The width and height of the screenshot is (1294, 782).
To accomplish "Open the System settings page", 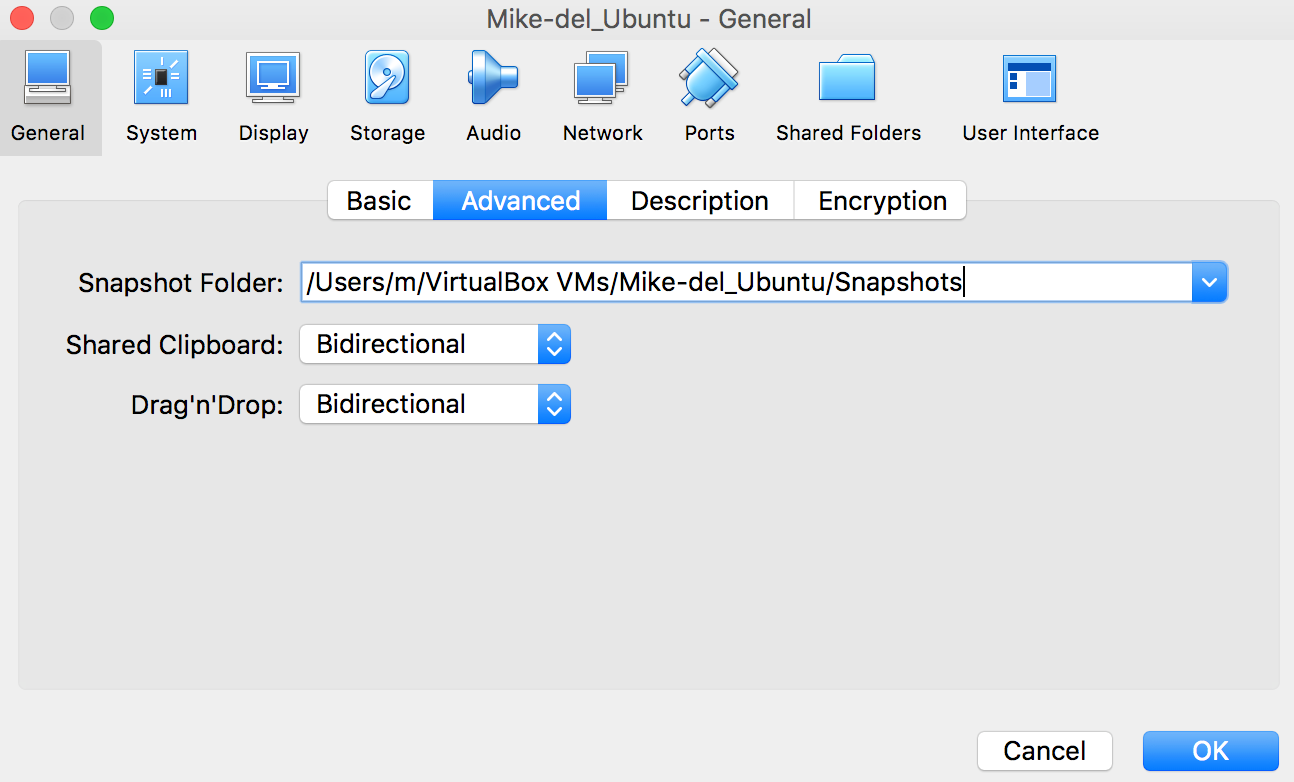I will point(161,95).
